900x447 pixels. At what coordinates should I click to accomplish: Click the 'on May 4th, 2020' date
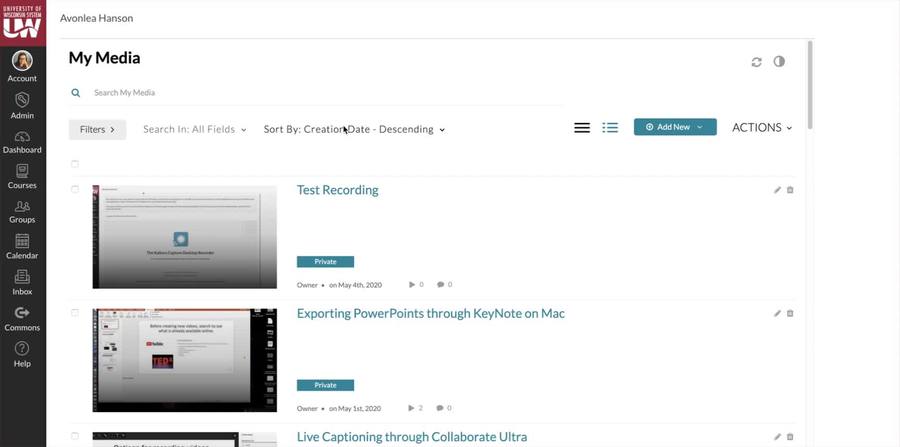(x=355, y=285)
